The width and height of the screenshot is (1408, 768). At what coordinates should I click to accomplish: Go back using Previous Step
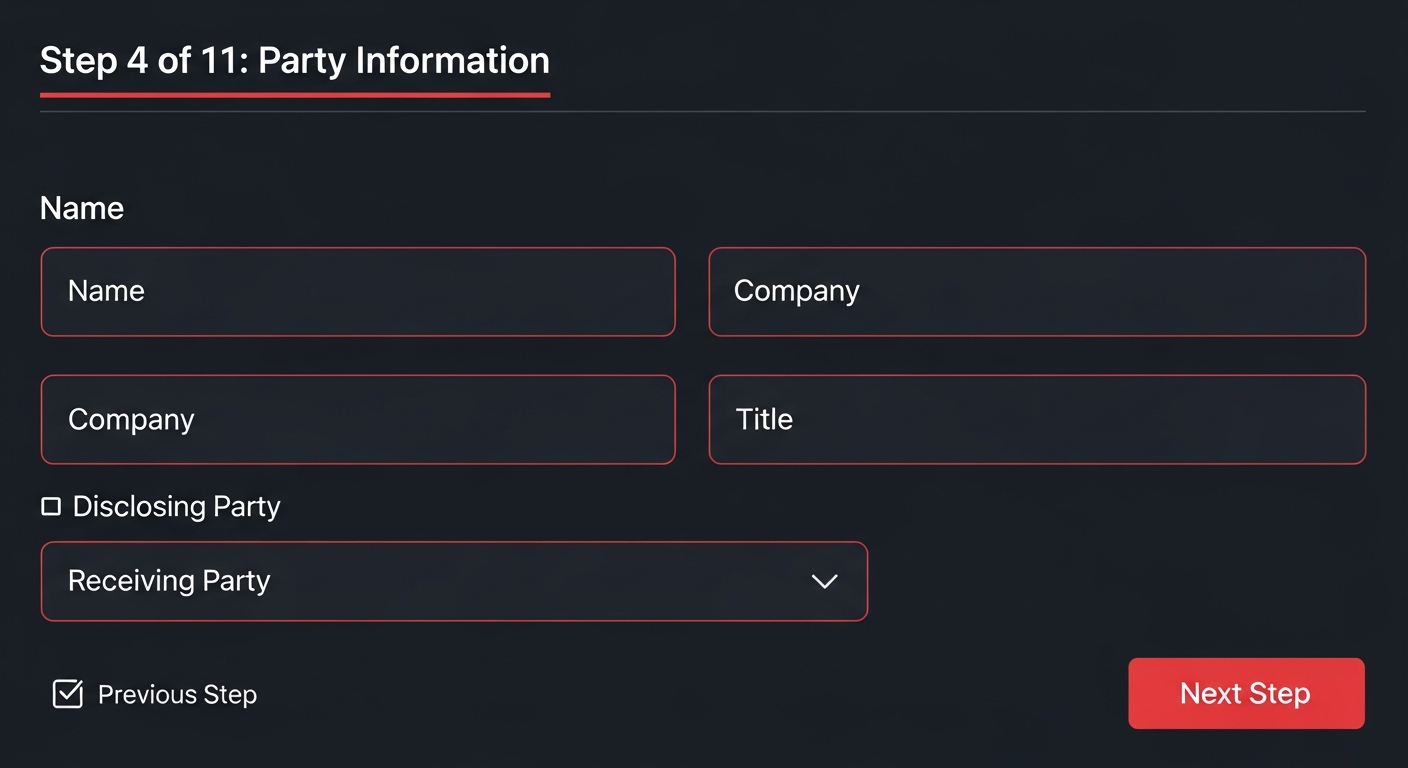[x=176, y=693]
